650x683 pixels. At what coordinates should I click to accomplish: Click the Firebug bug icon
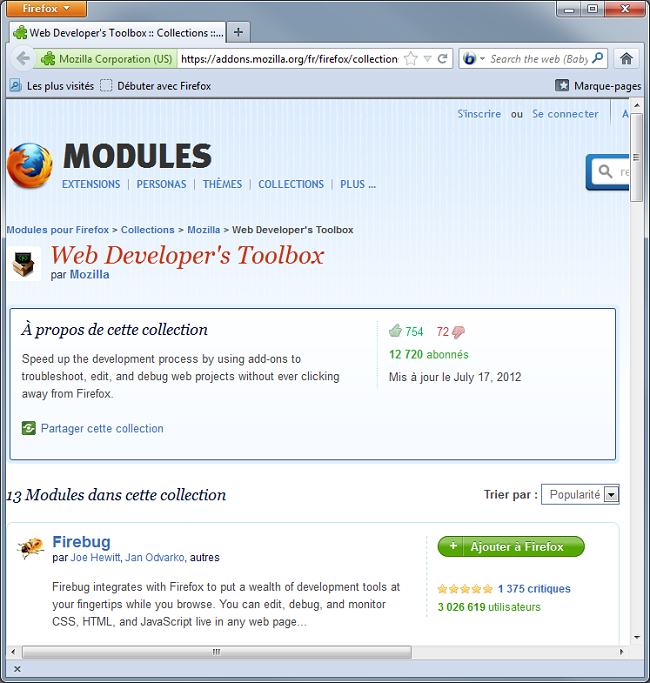pos(30,547)
